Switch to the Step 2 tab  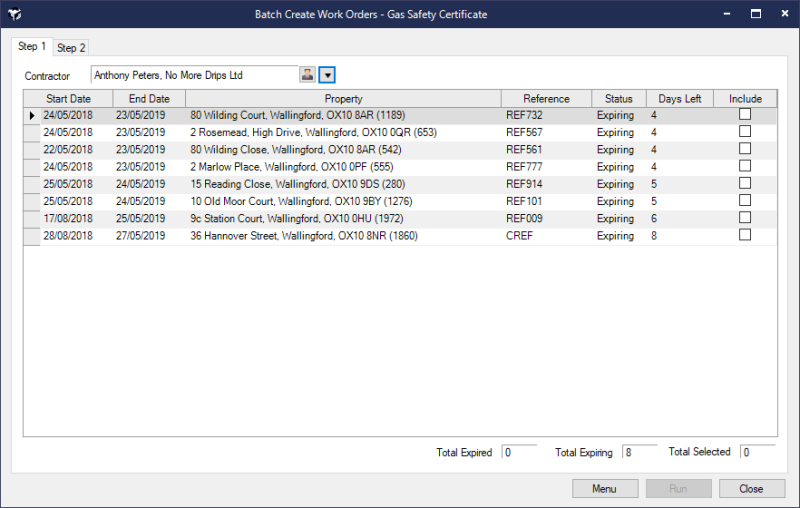[71, 48]
